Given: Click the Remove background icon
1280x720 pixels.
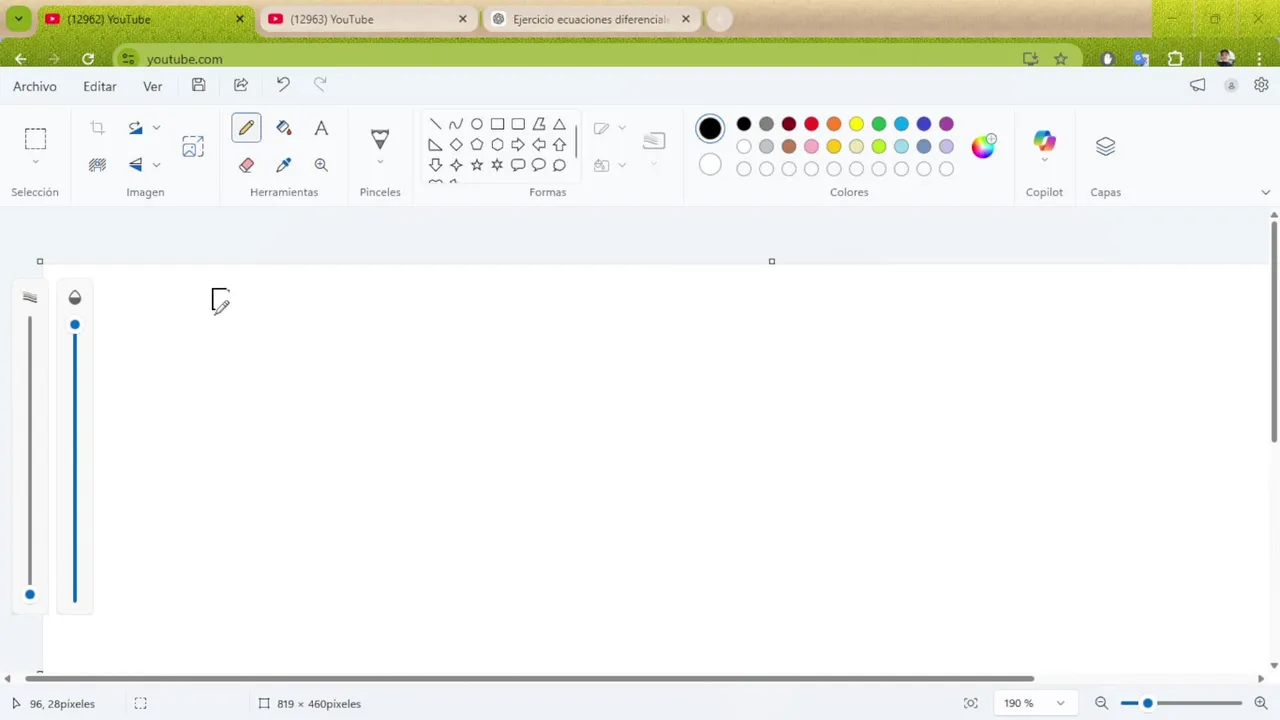Looking at the screenshot, I should (x=97, y=165).
